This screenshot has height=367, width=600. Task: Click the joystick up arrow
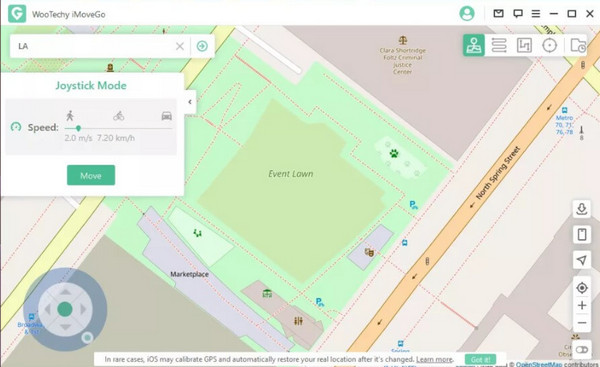[x=65, y=292]
